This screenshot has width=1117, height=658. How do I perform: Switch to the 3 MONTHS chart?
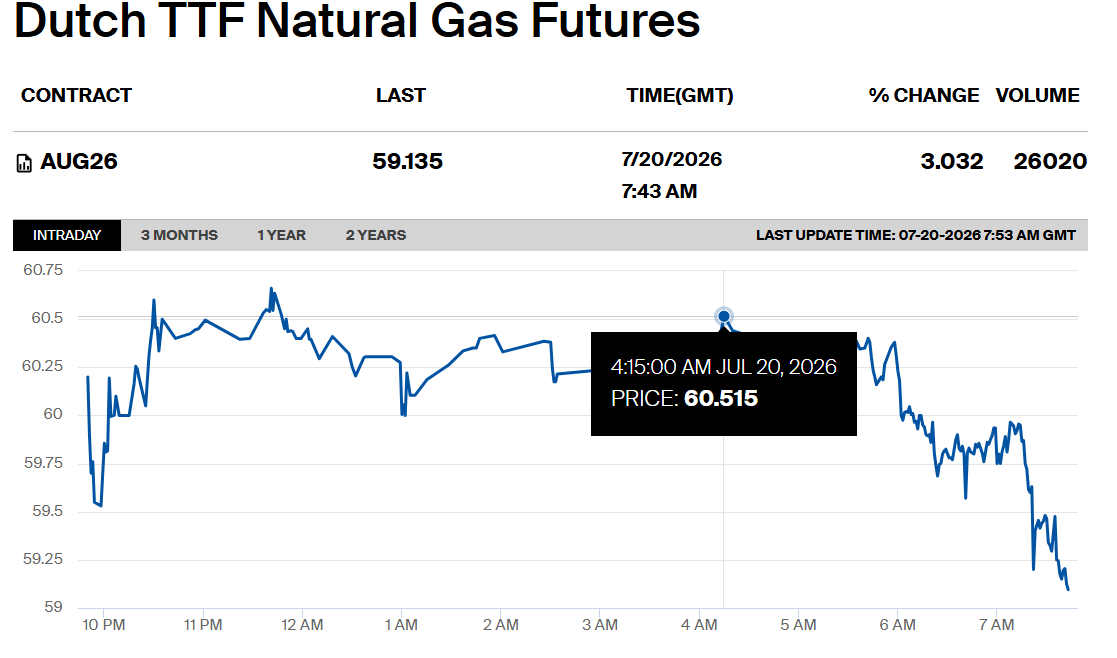pyautogui.click(x=179, y=235)
